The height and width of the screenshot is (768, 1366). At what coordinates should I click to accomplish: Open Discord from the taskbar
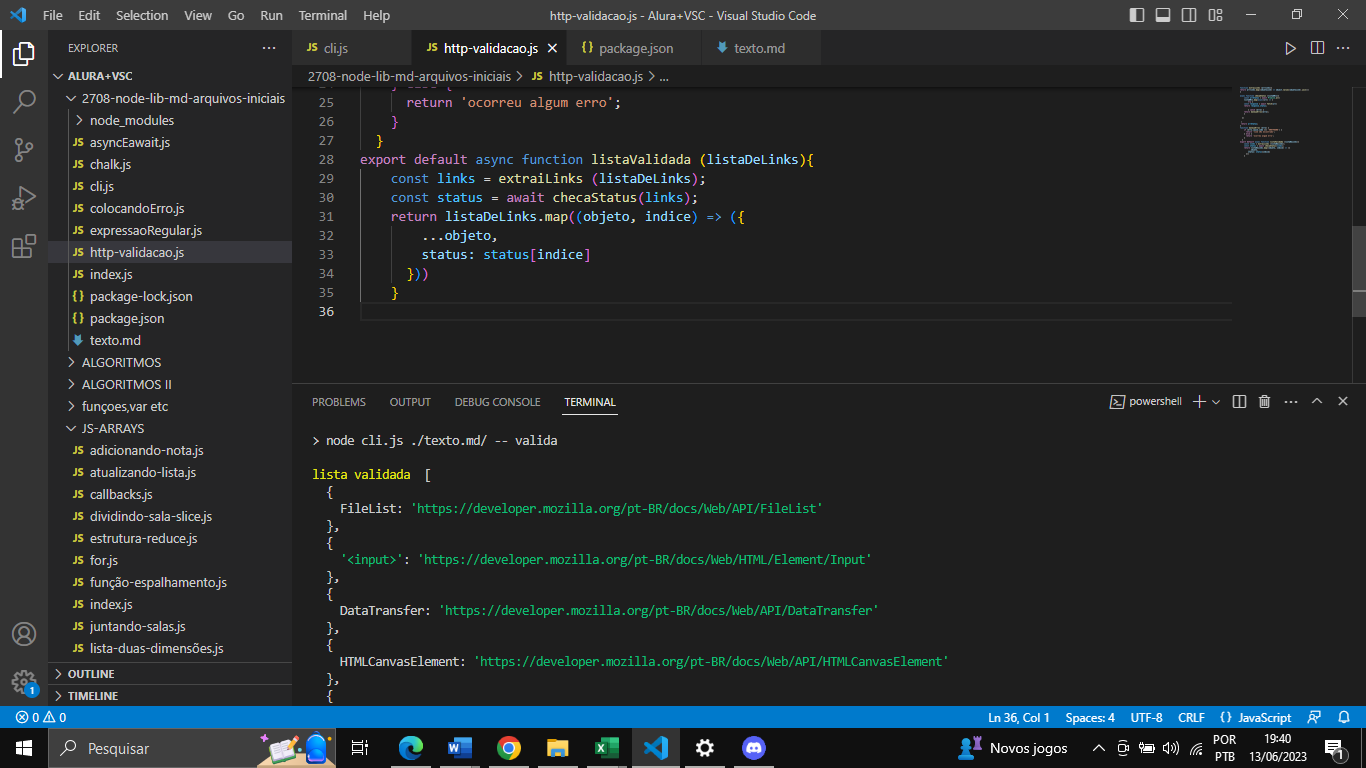(753, 748)
